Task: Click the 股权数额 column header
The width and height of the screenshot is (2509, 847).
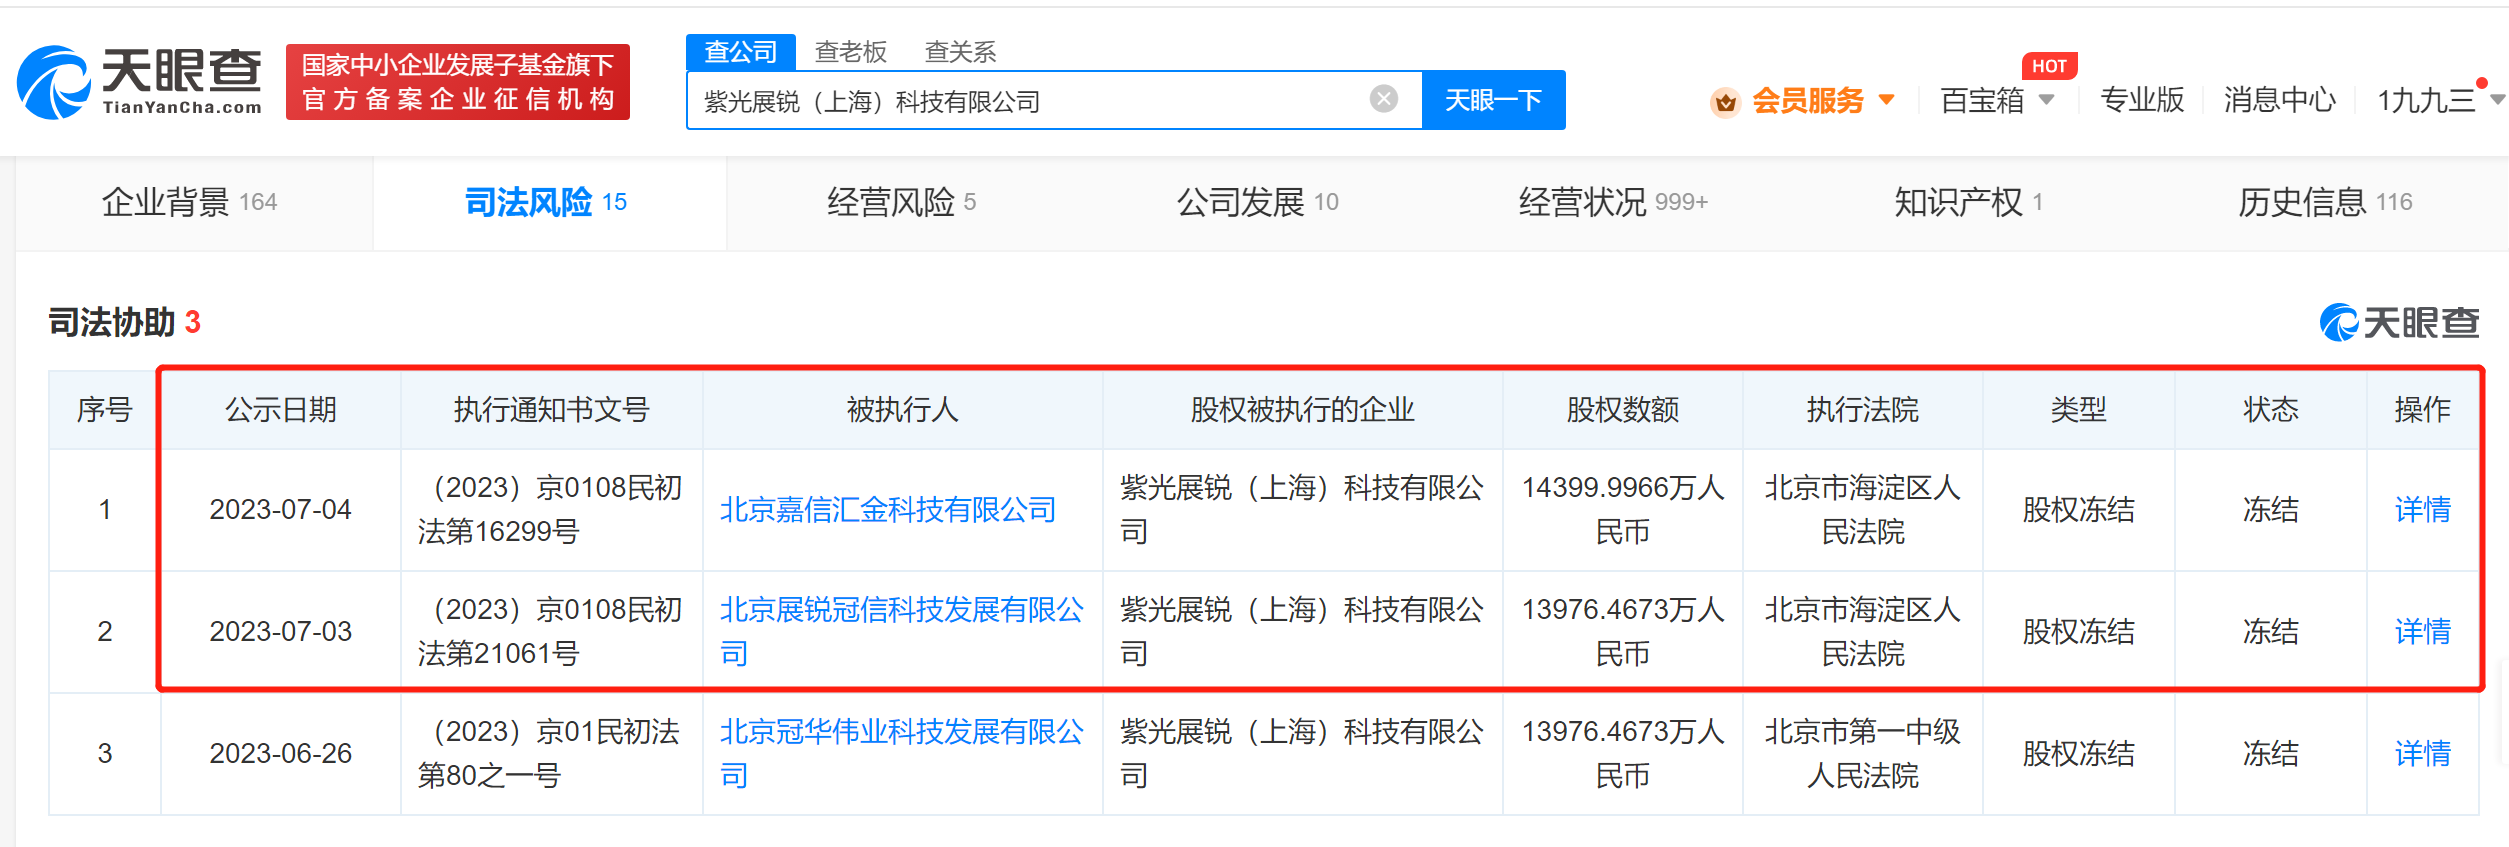Action: pos(1623,410)
